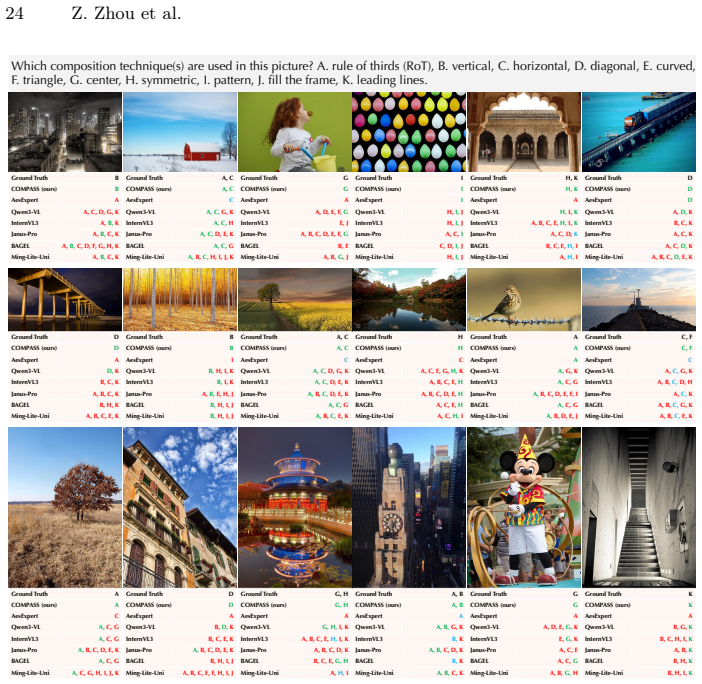702x684 pixels.
Task: Click the colorful balloons pattern image
Action: (409, 132)
